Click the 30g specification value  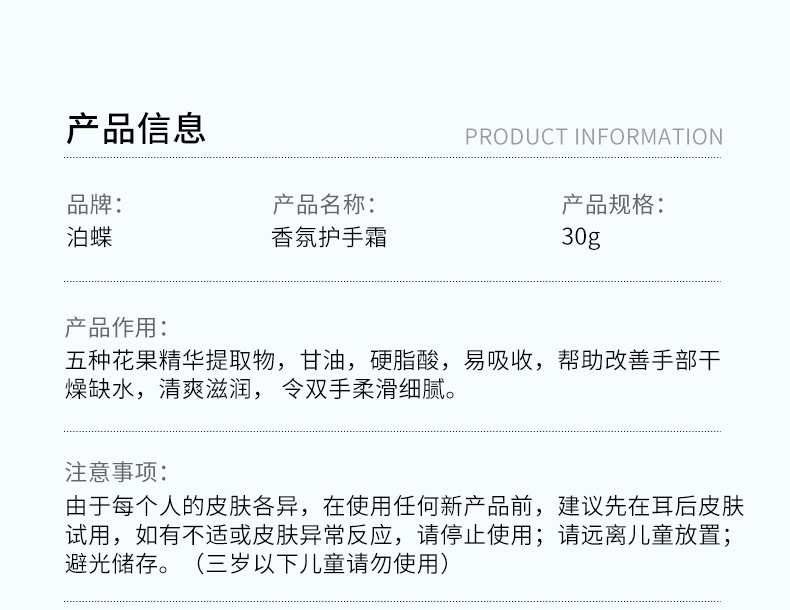581,238
